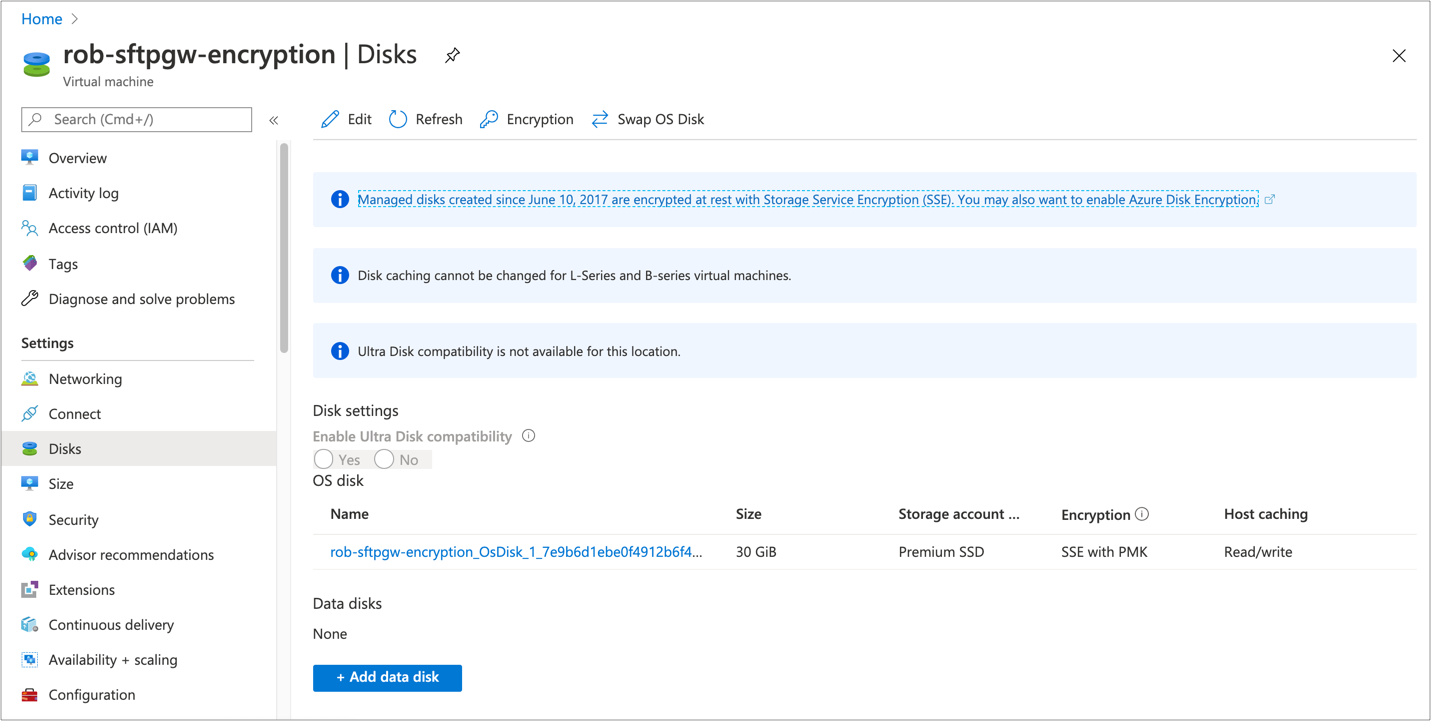This screenshot has height=721, width=1431.
Task: Collapse the sidebar with double chevron
Action: (273, 120)
